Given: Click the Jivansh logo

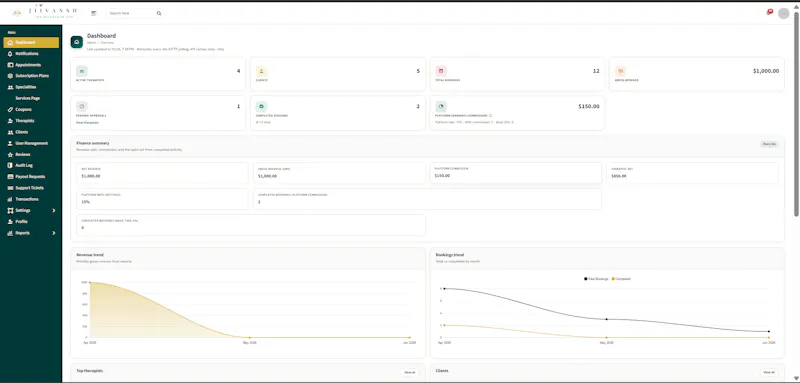Looking at the screenshot, I should tap(45, 13).
